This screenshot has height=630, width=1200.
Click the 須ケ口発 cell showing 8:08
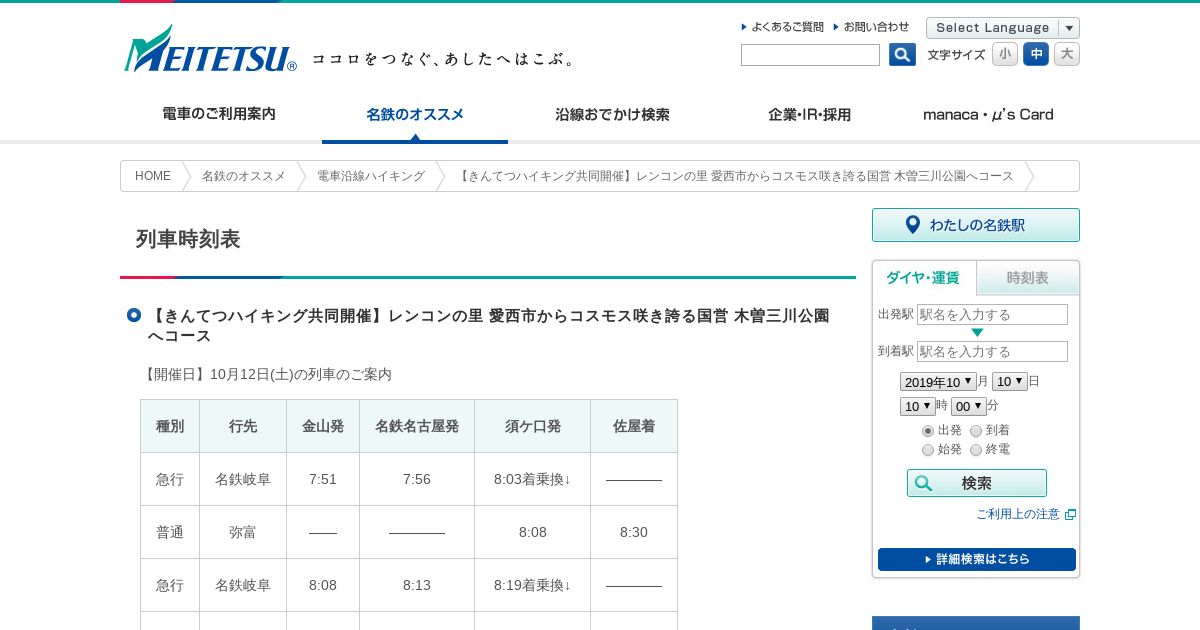coord(532,532)
